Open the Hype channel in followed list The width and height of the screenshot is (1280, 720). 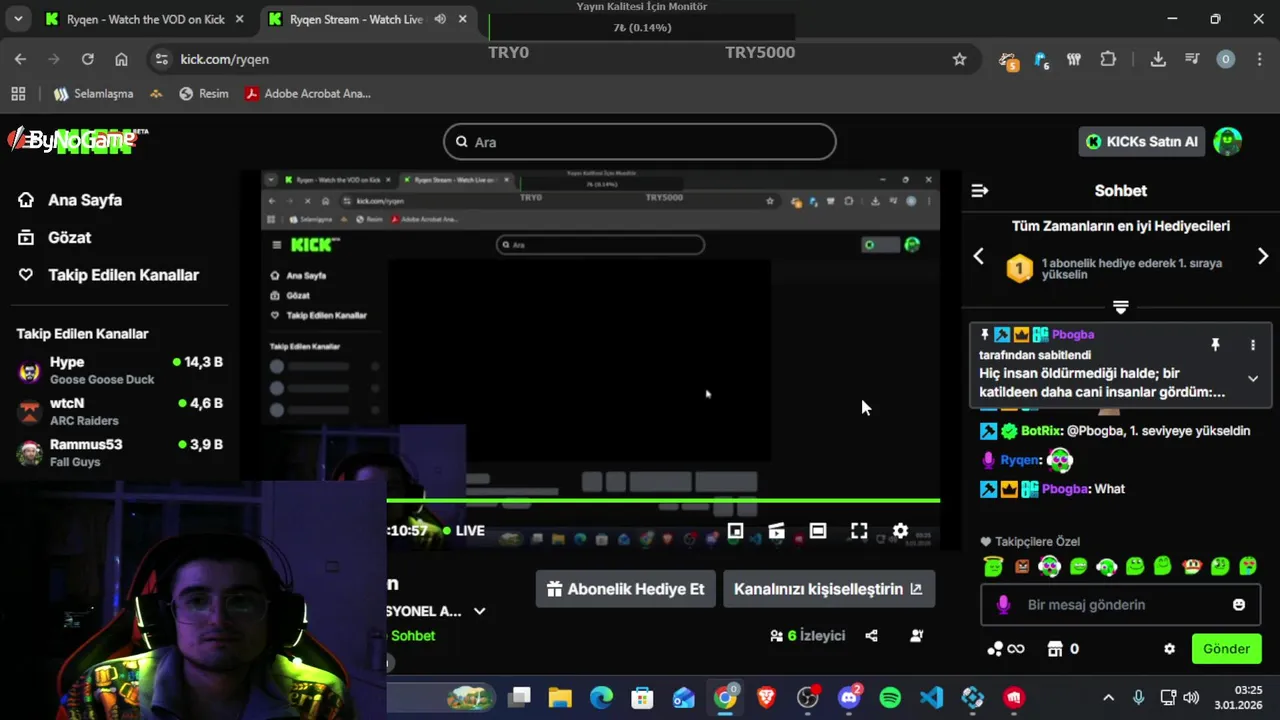pos(120,370)
